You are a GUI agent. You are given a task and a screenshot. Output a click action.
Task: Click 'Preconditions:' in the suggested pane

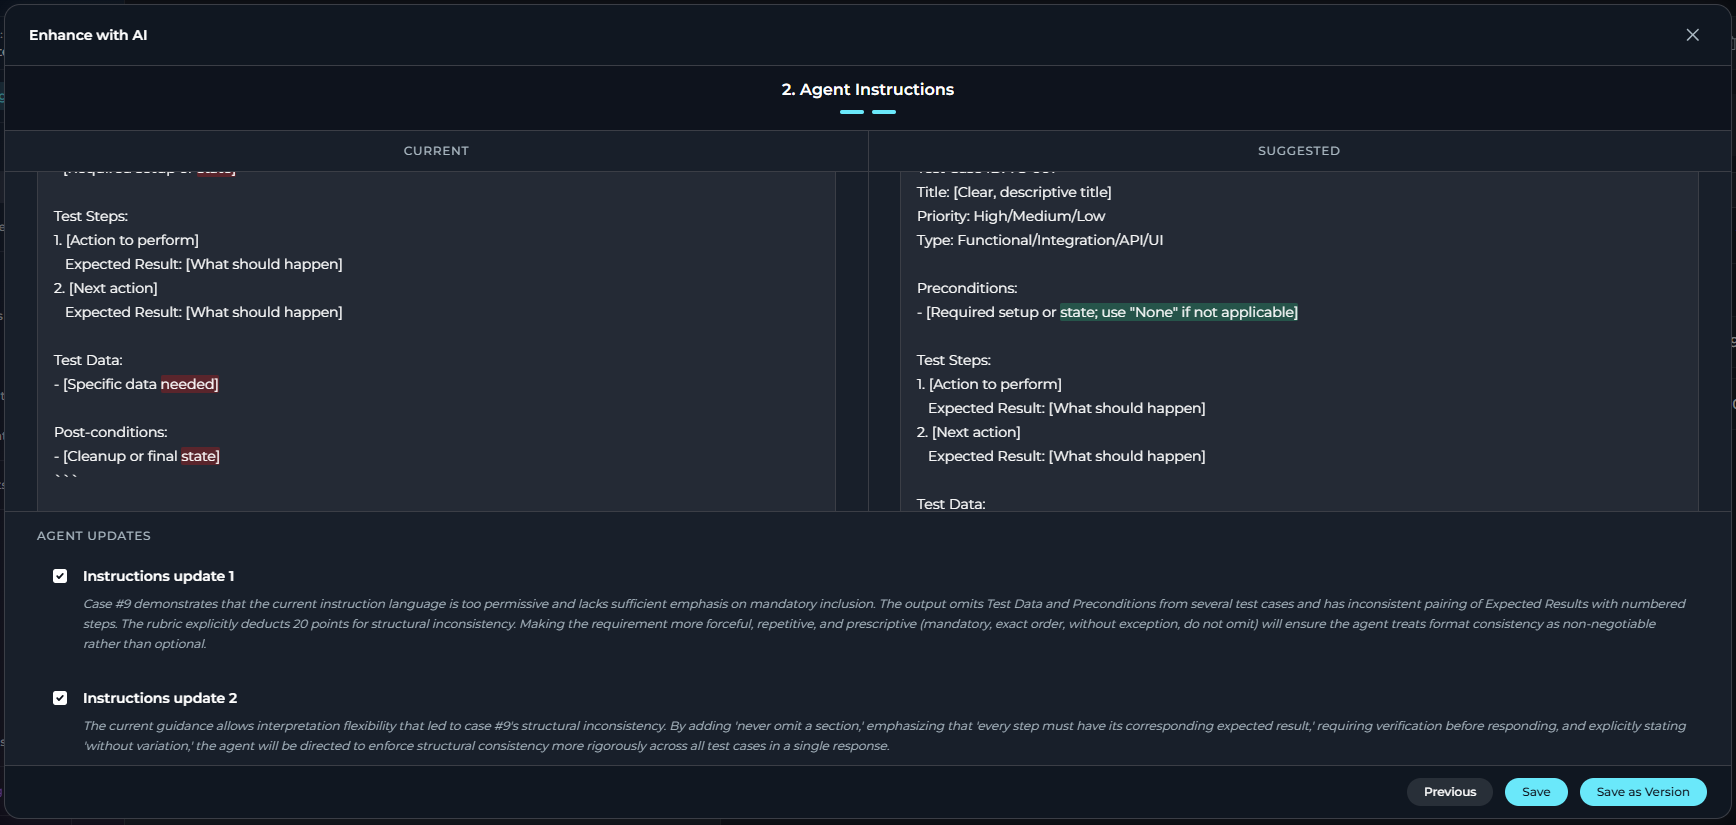coord(967,288)
